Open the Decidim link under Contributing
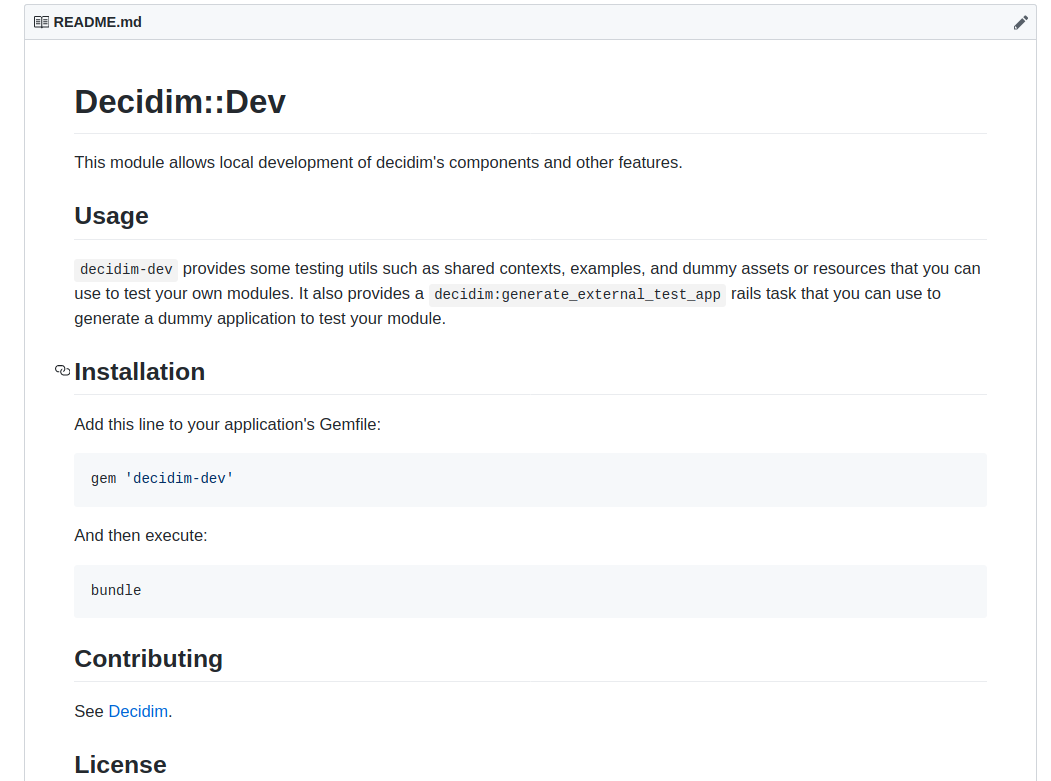This screenshot has height=781, width=1051. point(138,711)
